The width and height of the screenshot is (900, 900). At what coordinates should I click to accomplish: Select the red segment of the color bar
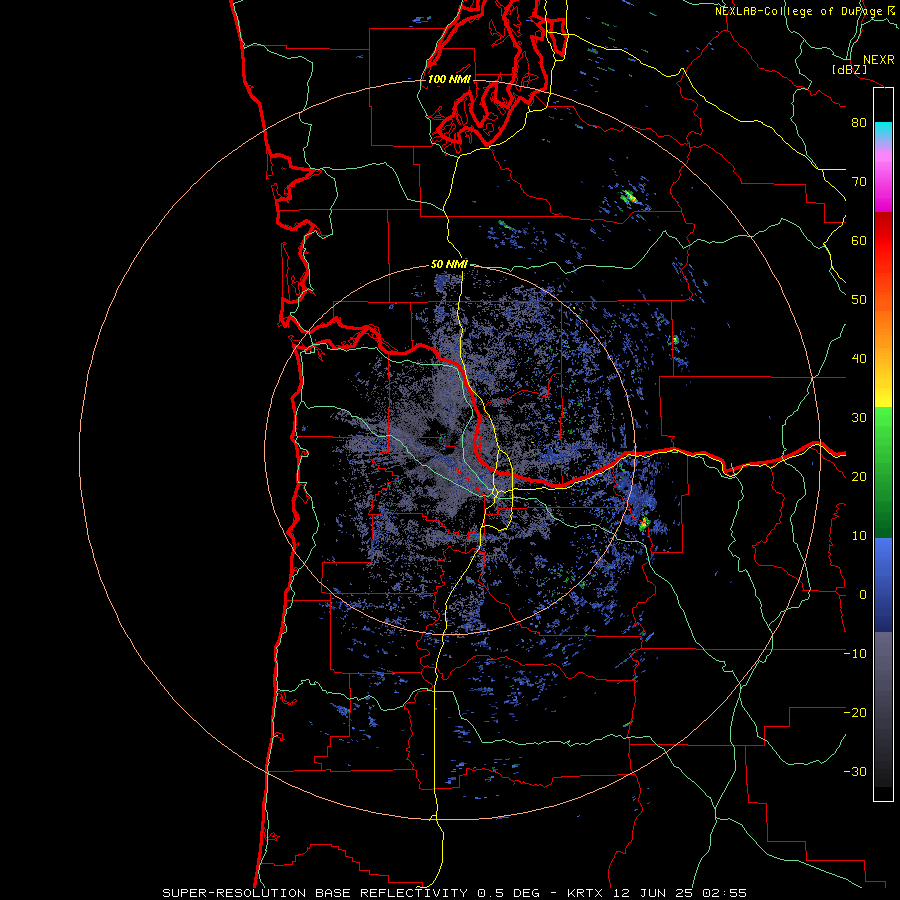(883, 241)
